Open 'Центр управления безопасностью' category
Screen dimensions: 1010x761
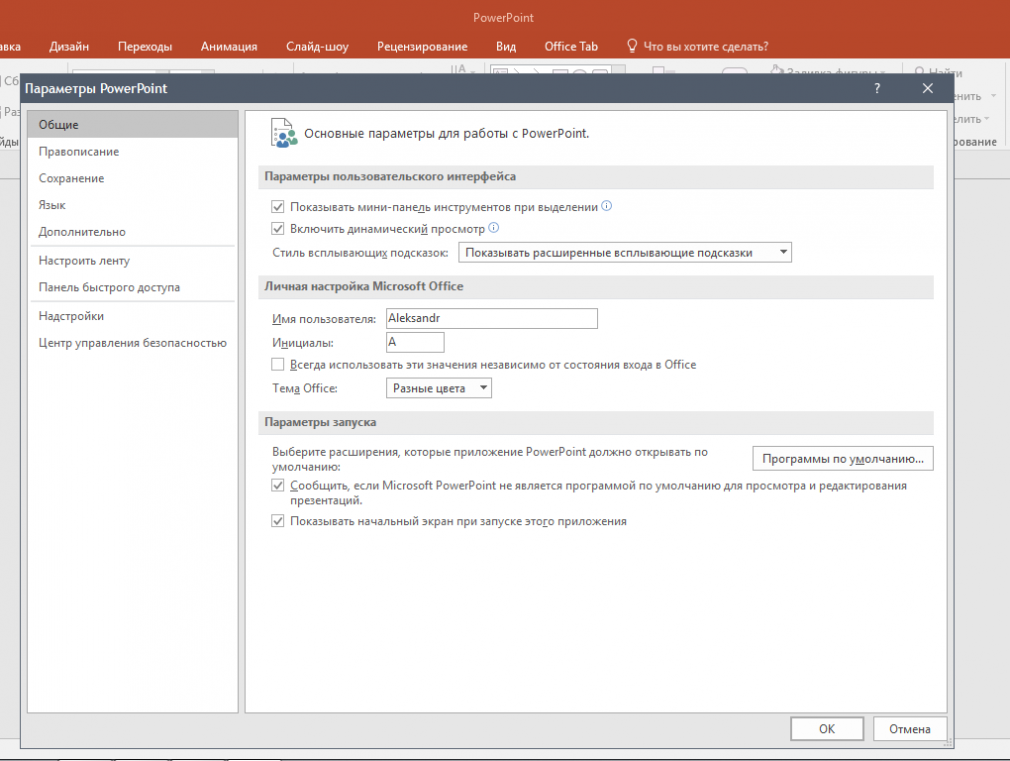[x=133, y=343]
